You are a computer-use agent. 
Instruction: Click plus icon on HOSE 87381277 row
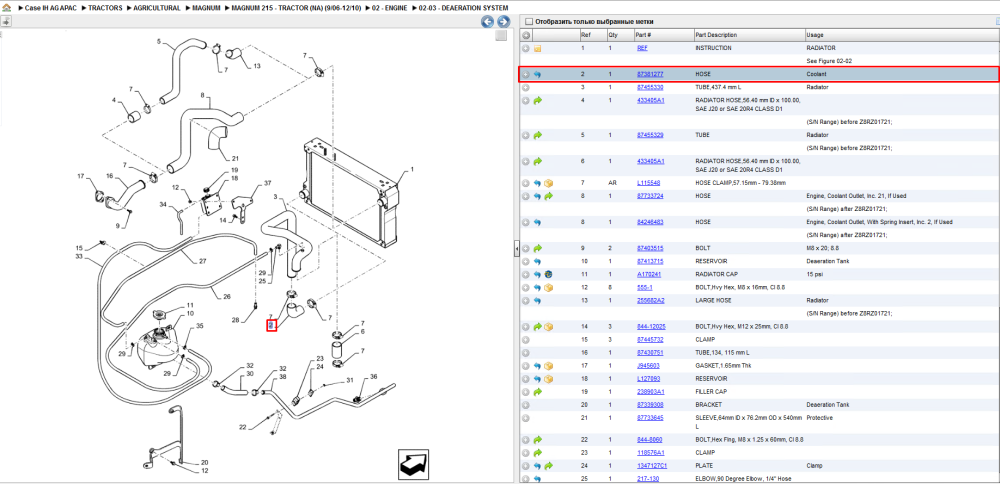[x=526, y=75]
